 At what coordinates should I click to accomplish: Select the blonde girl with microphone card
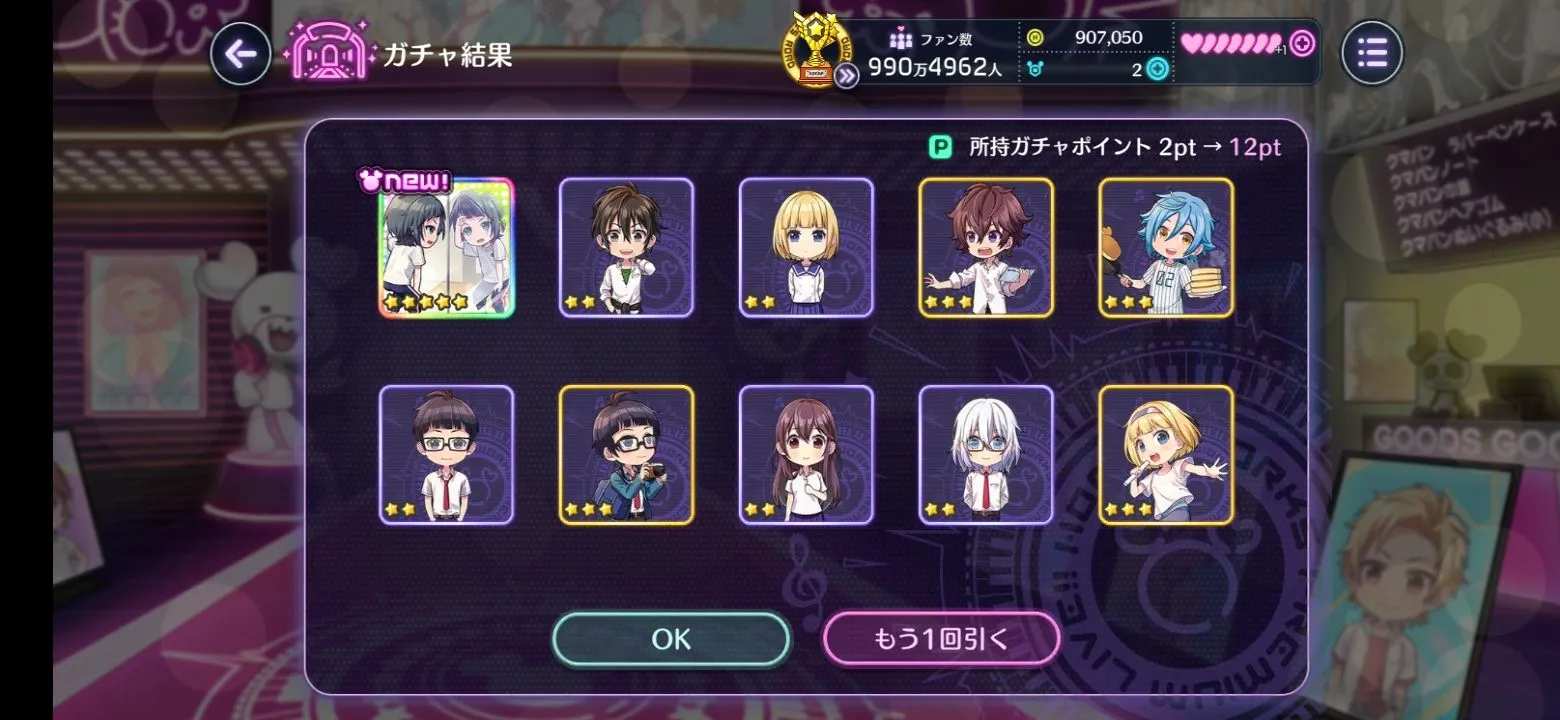(x=1166, y=455)
